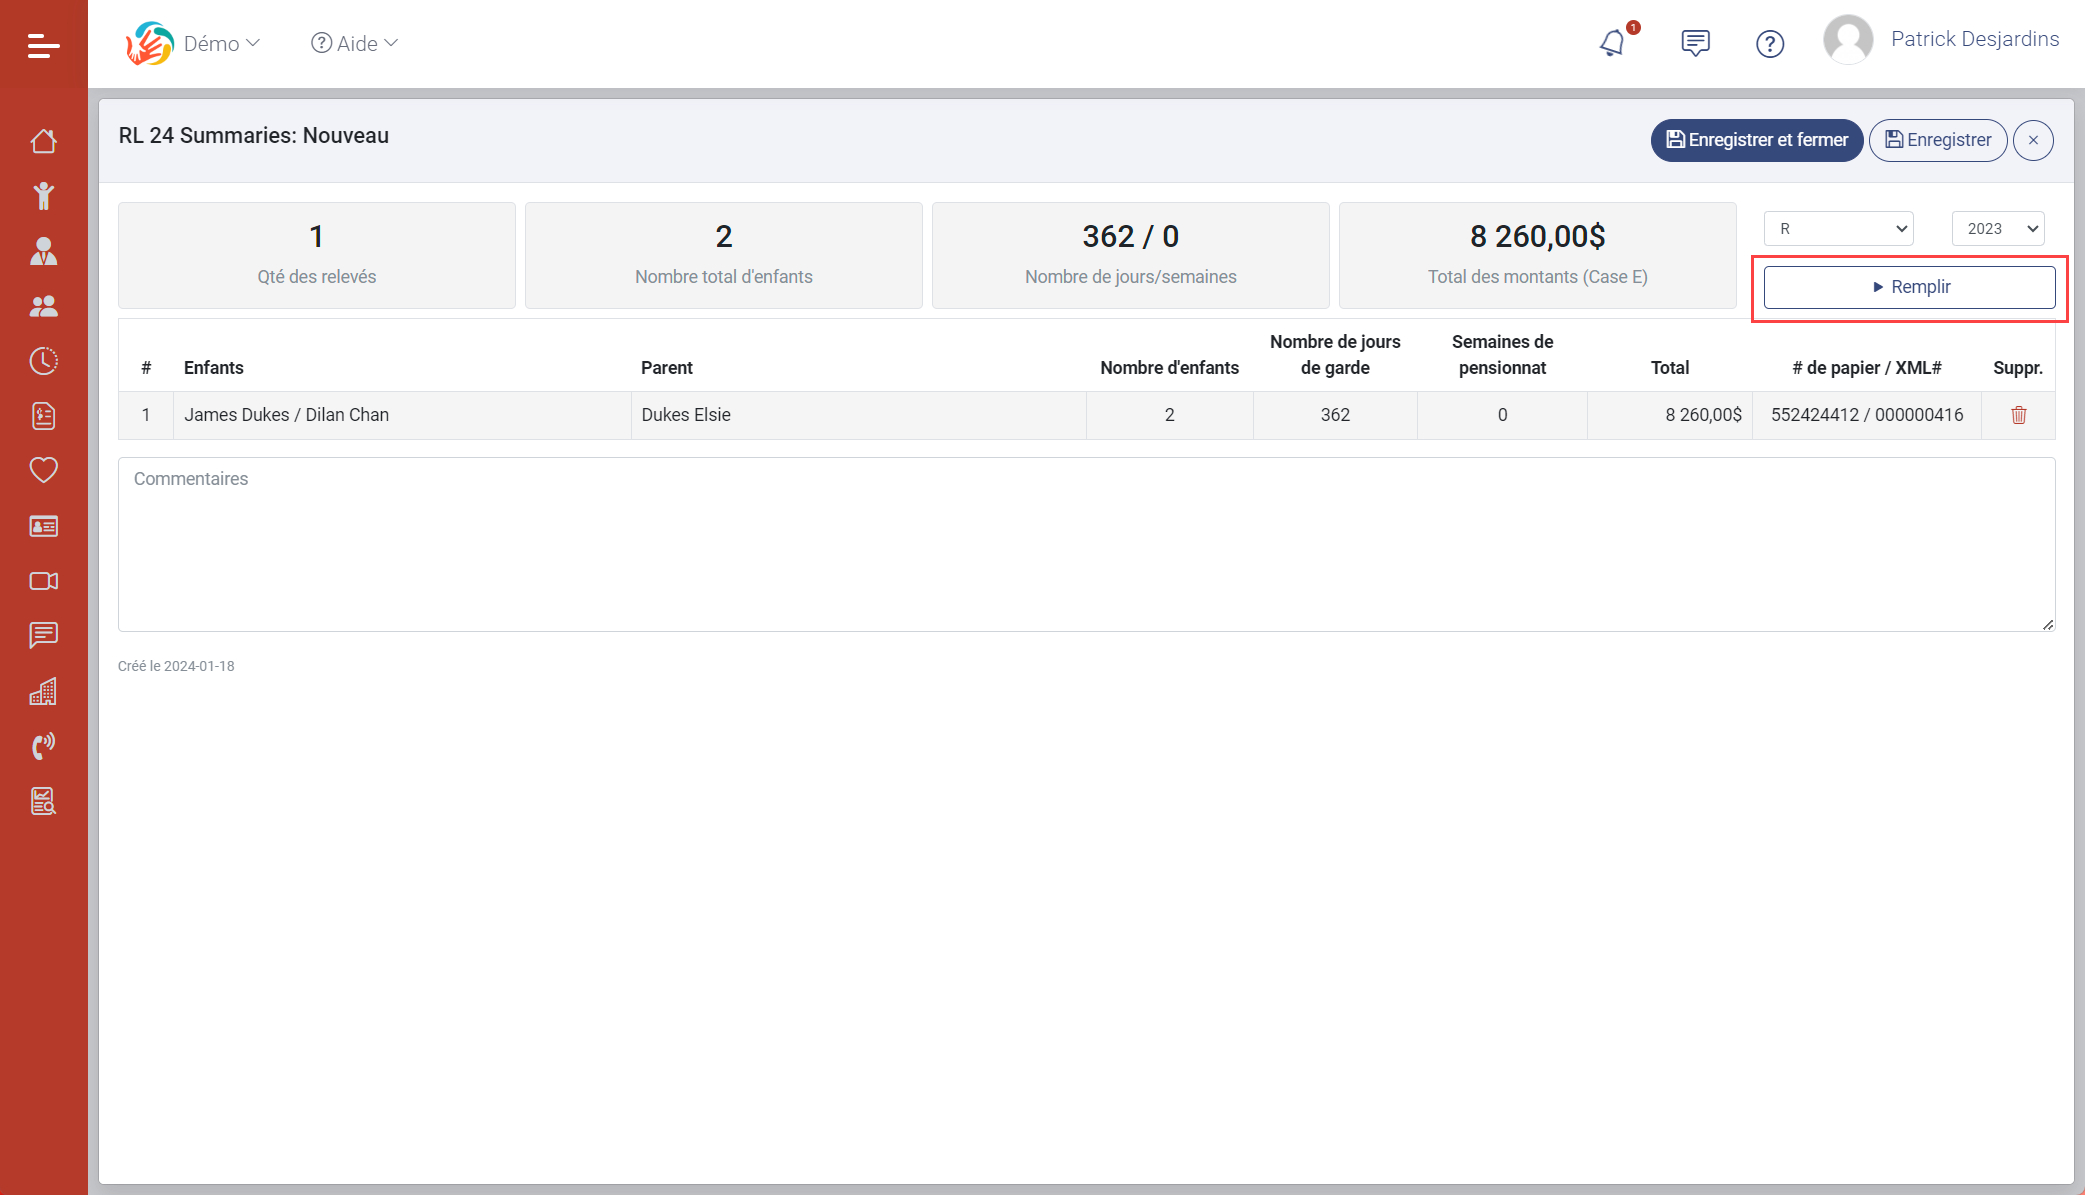Open the children icon in sidebar
Viewport: 2085px width, 1195px height.
click(x=43, y=196)
